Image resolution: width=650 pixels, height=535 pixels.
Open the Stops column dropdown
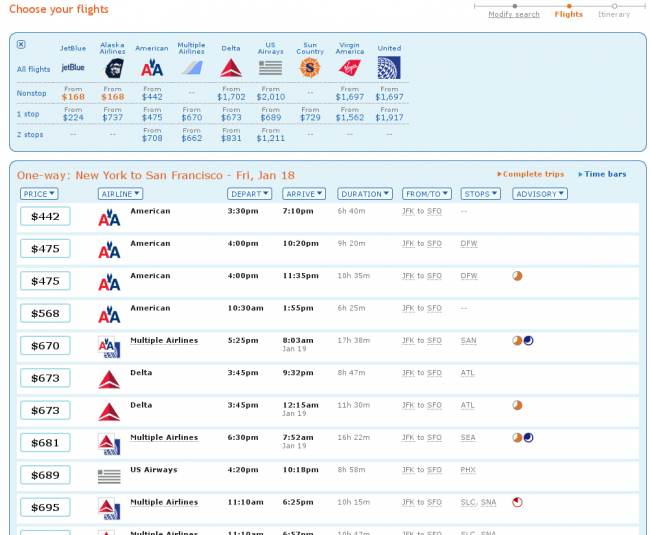[481, 194]
